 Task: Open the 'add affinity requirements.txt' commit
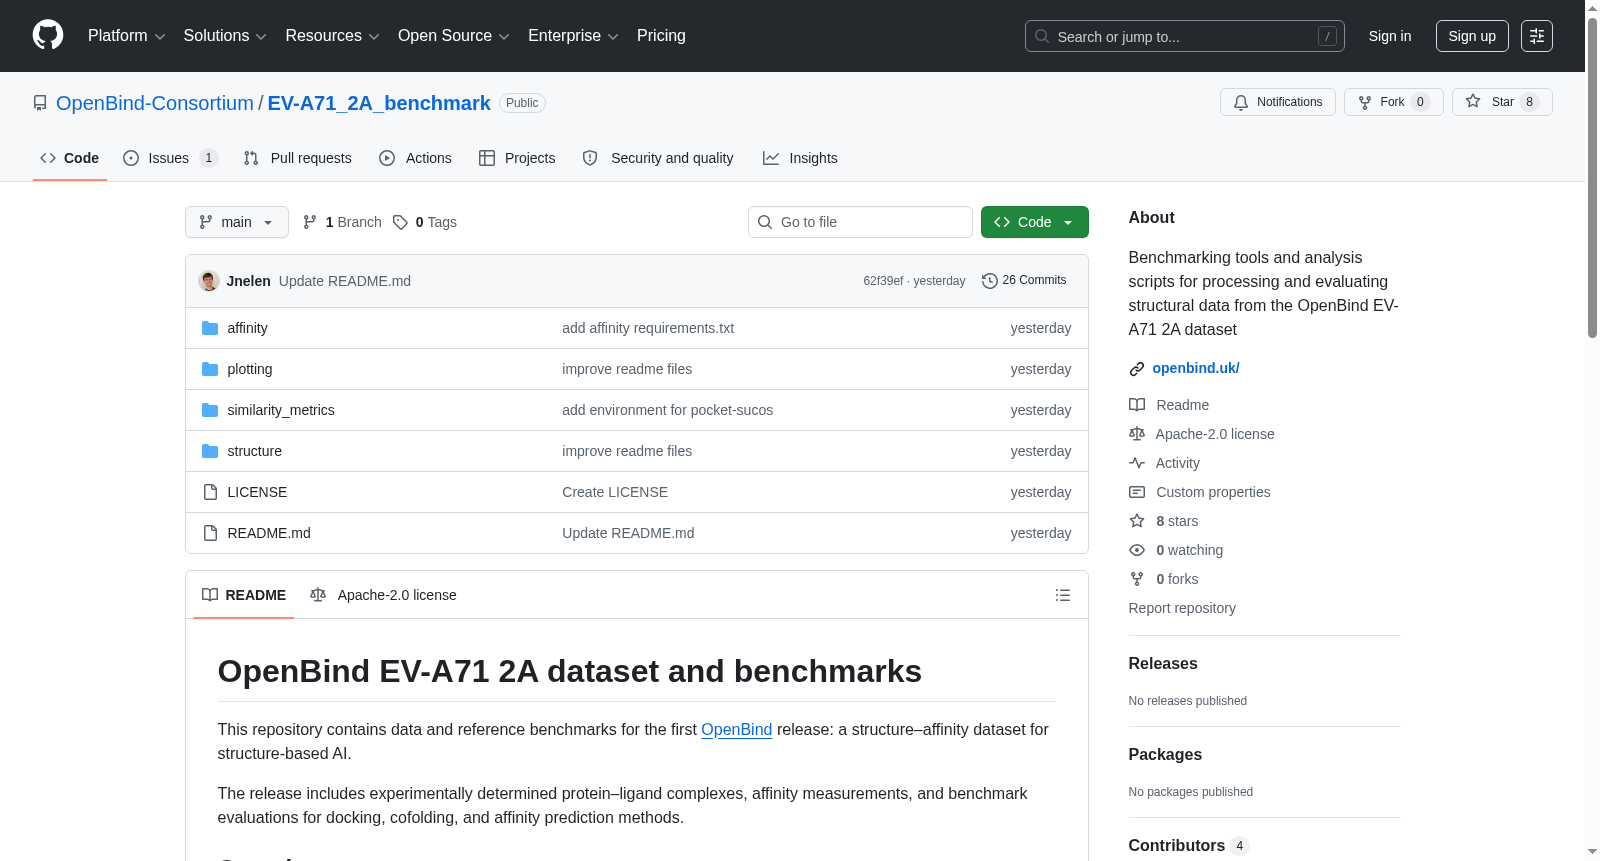coord(648,328)
